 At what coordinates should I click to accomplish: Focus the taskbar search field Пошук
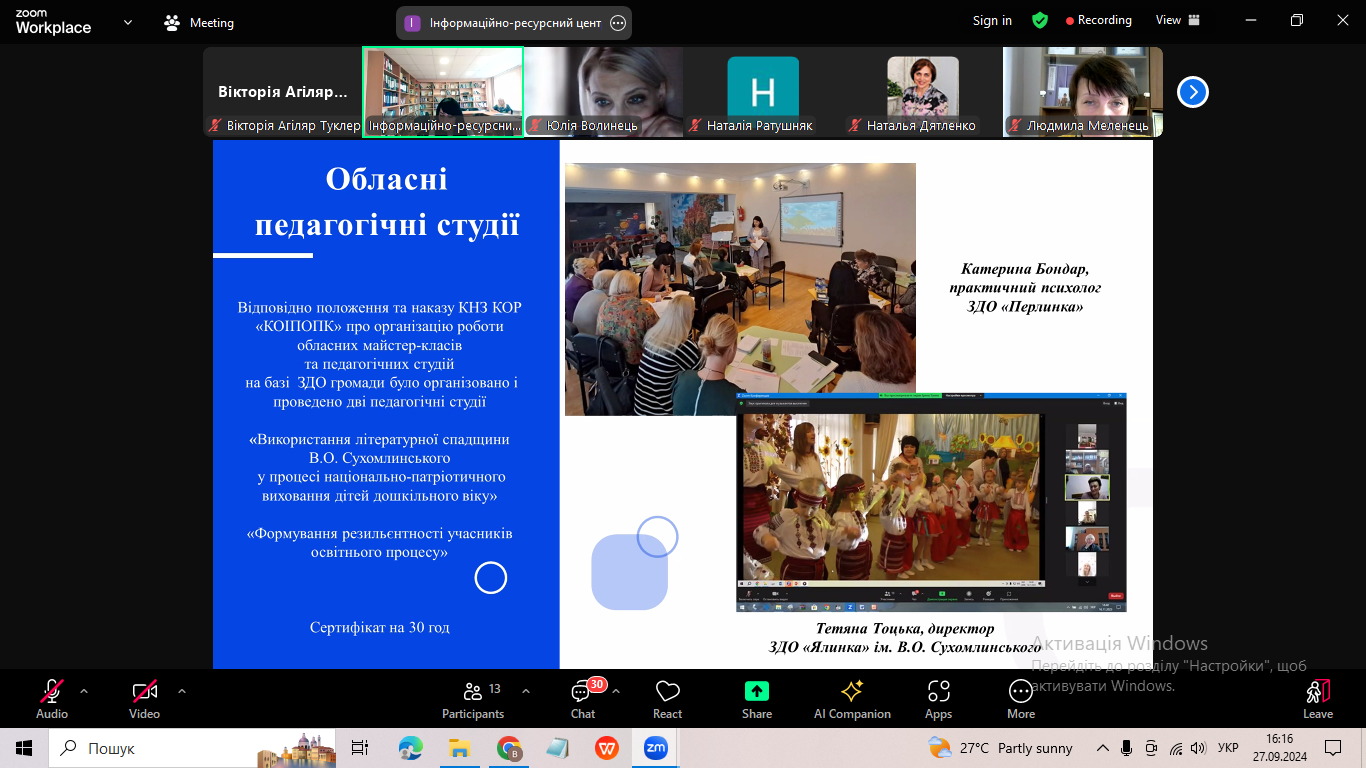[x=190, y=748]
